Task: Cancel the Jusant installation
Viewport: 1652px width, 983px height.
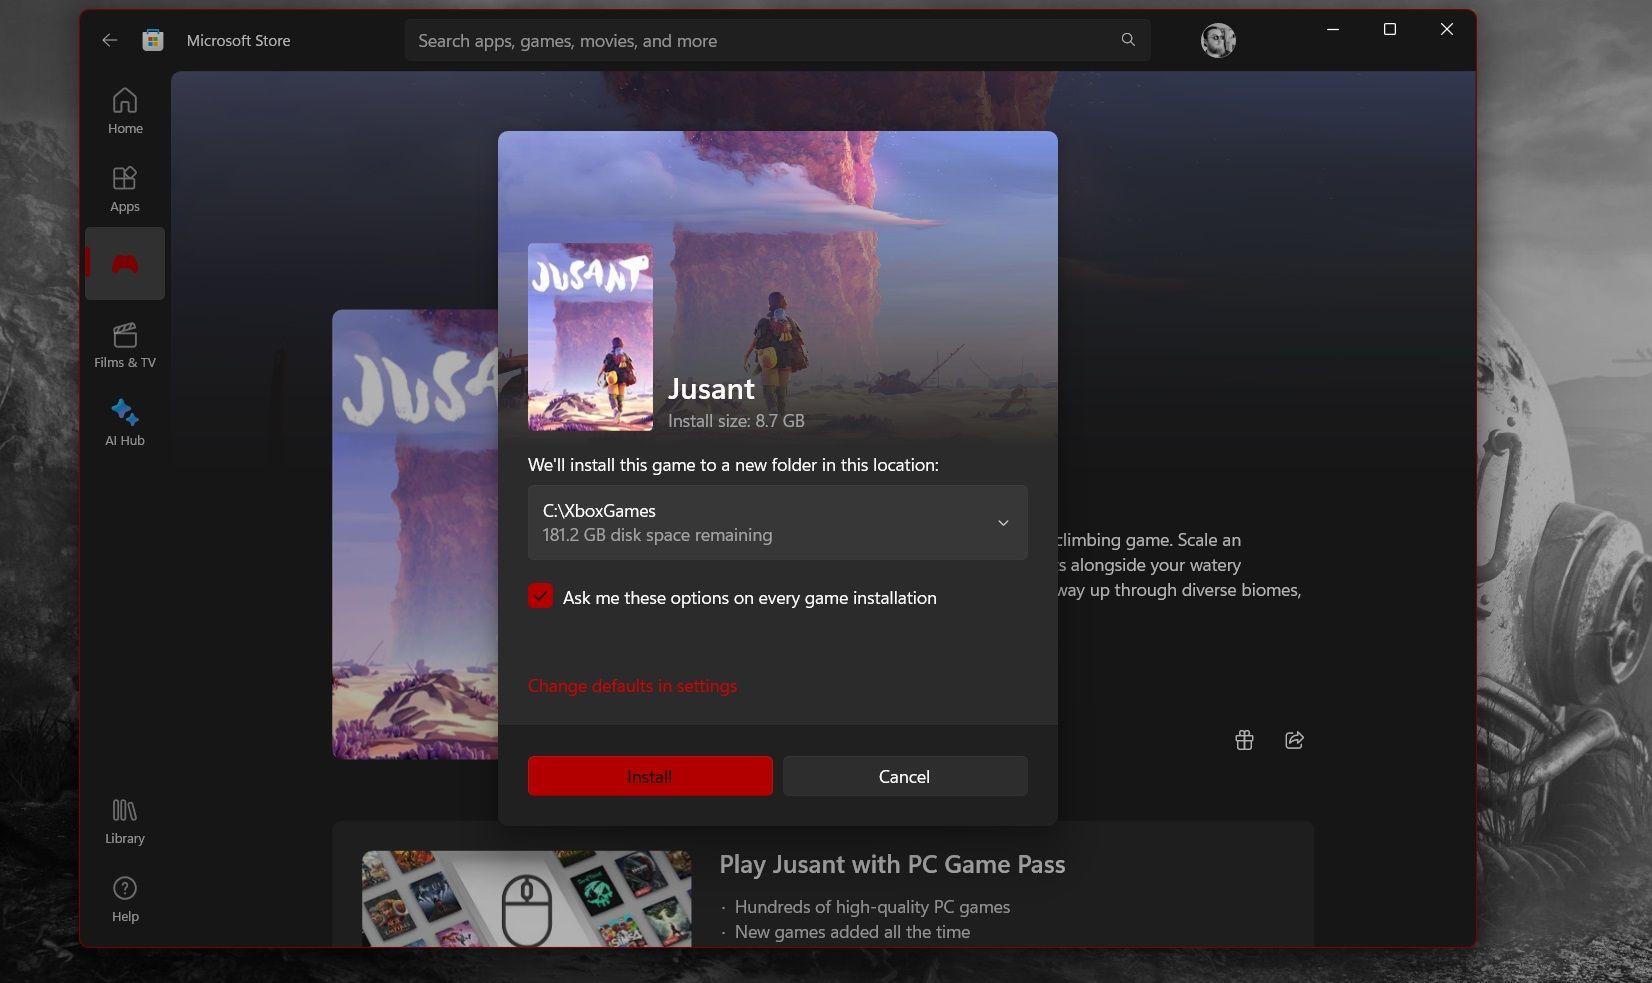Action: 904,776
